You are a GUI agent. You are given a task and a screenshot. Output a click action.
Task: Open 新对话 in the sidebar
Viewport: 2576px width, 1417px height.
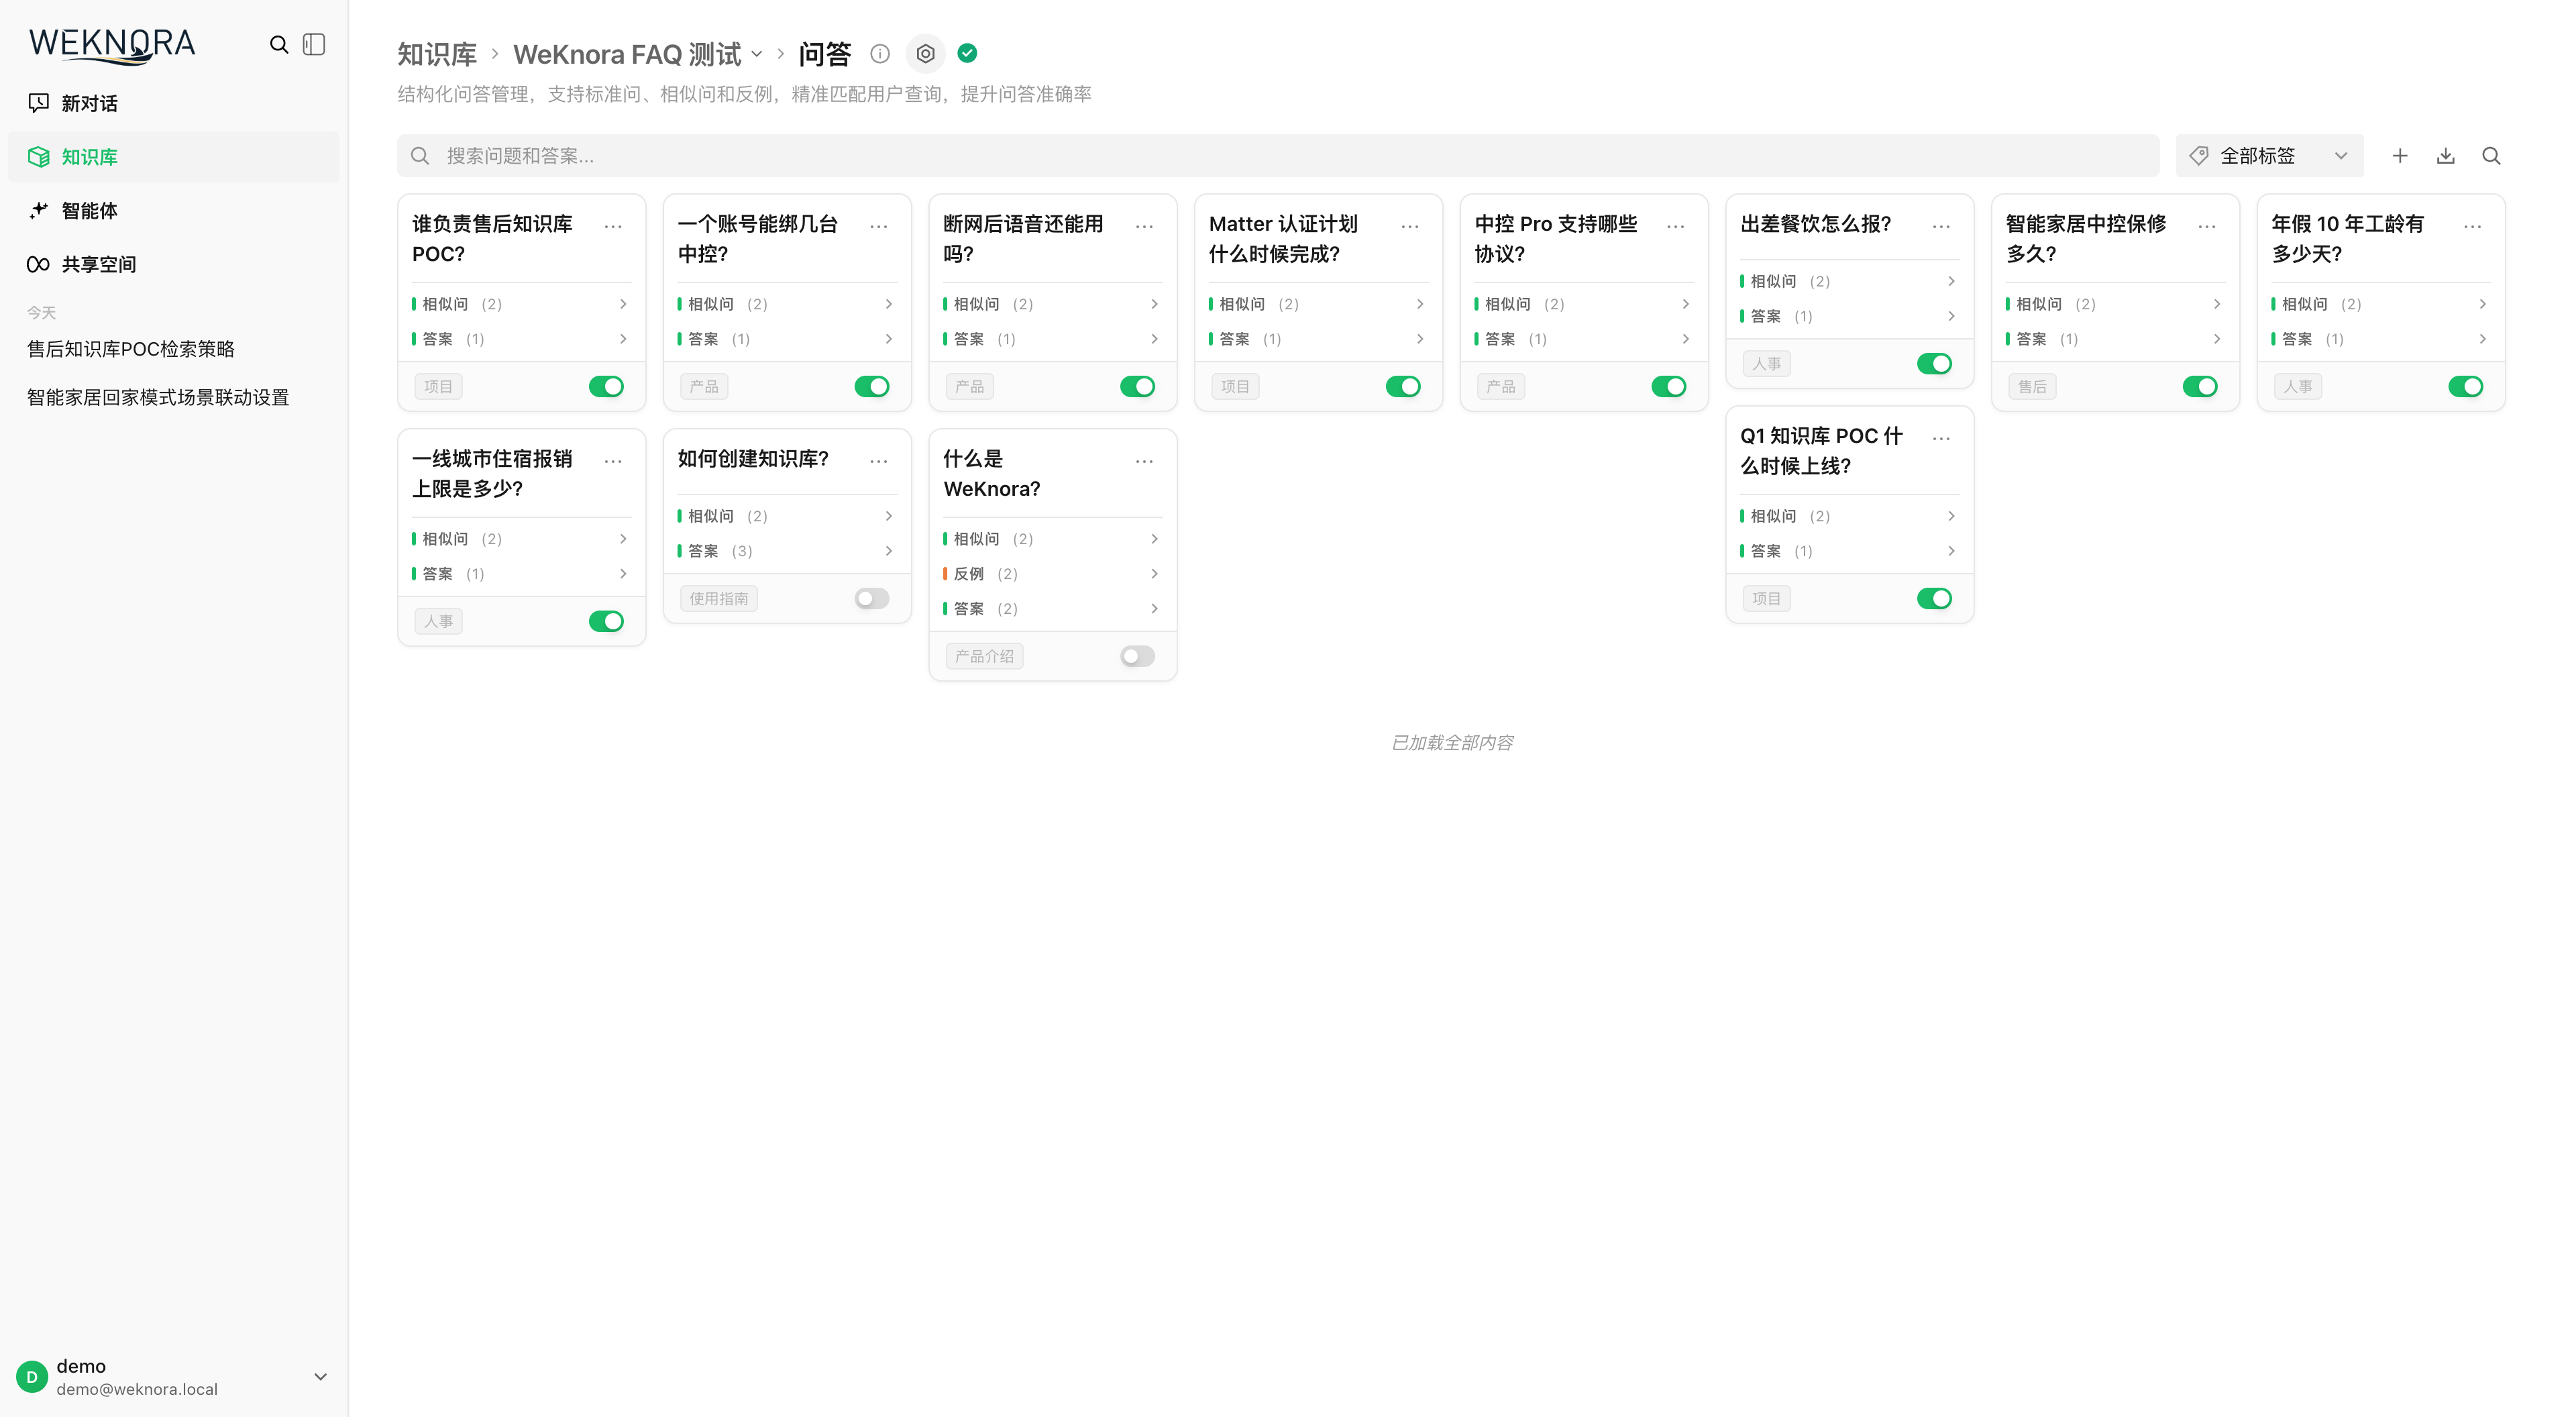(x=174, y=103)
